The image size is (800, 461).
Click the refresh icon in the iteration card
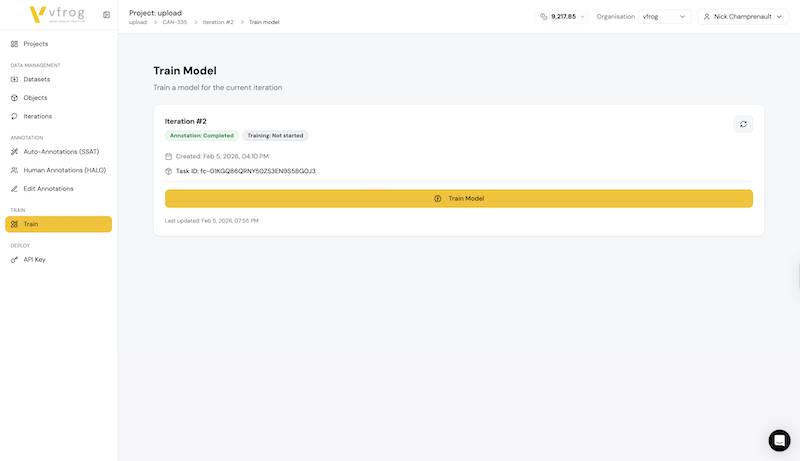pyautogui.click(x=743, y=124)
